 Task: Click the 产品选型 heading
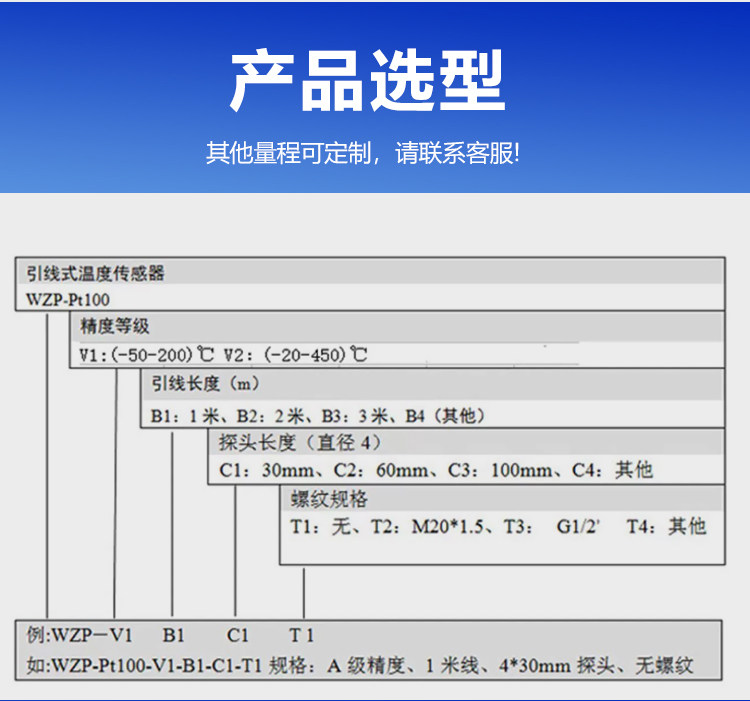367,80
